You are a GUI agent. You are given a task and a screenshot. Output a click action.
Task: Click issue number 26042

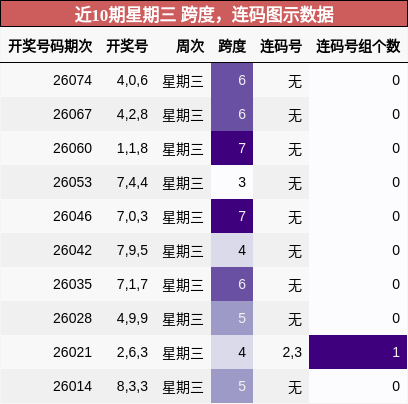coord(72,250)
